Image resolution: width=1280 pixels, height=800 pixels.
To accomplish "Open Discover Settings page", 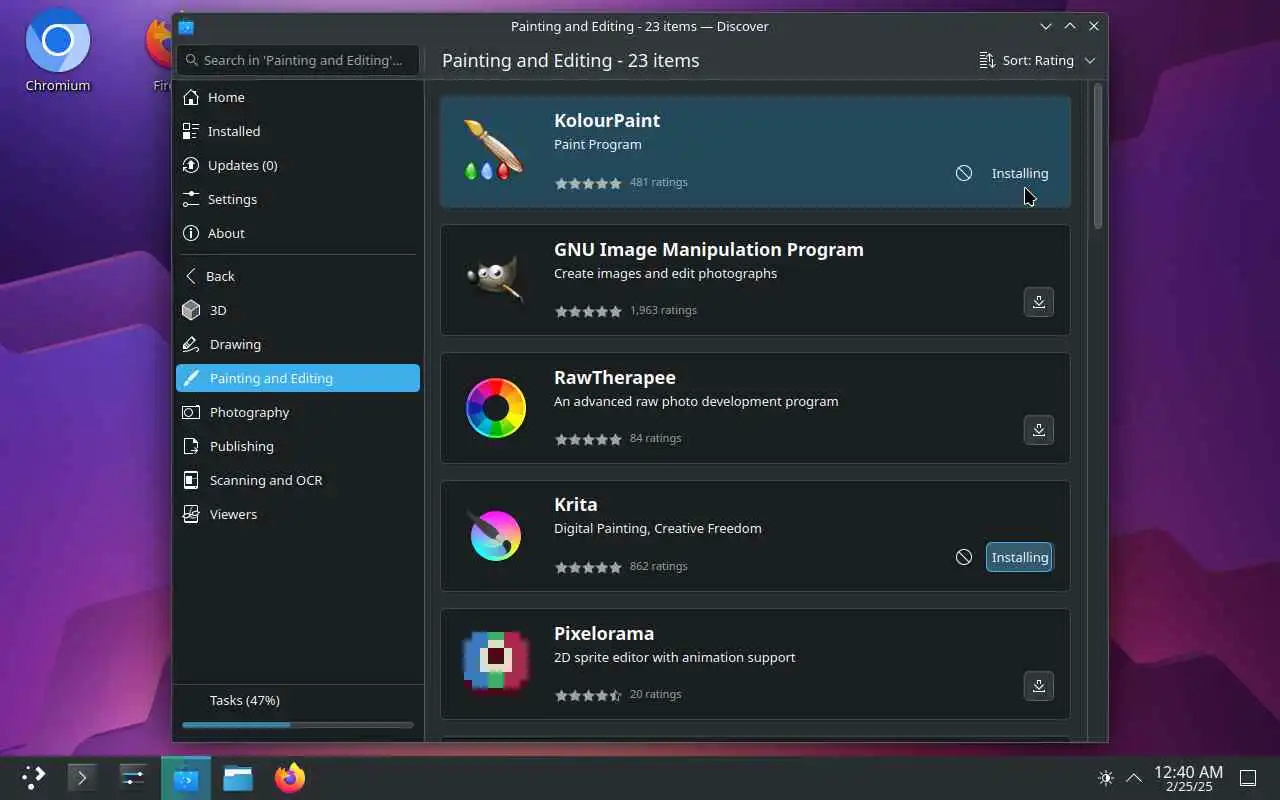I will click(x=298, y=199).
